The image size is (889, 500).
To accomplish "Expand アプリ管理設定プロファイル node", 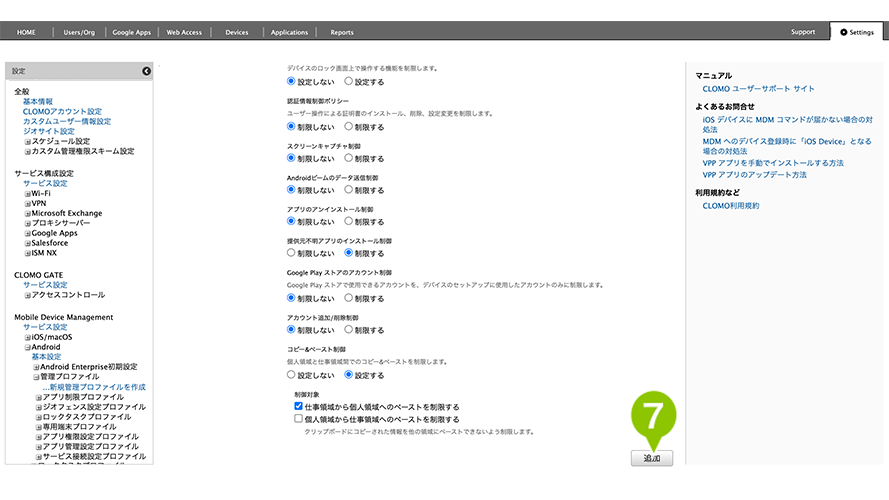I will click(x=39, y=447).
